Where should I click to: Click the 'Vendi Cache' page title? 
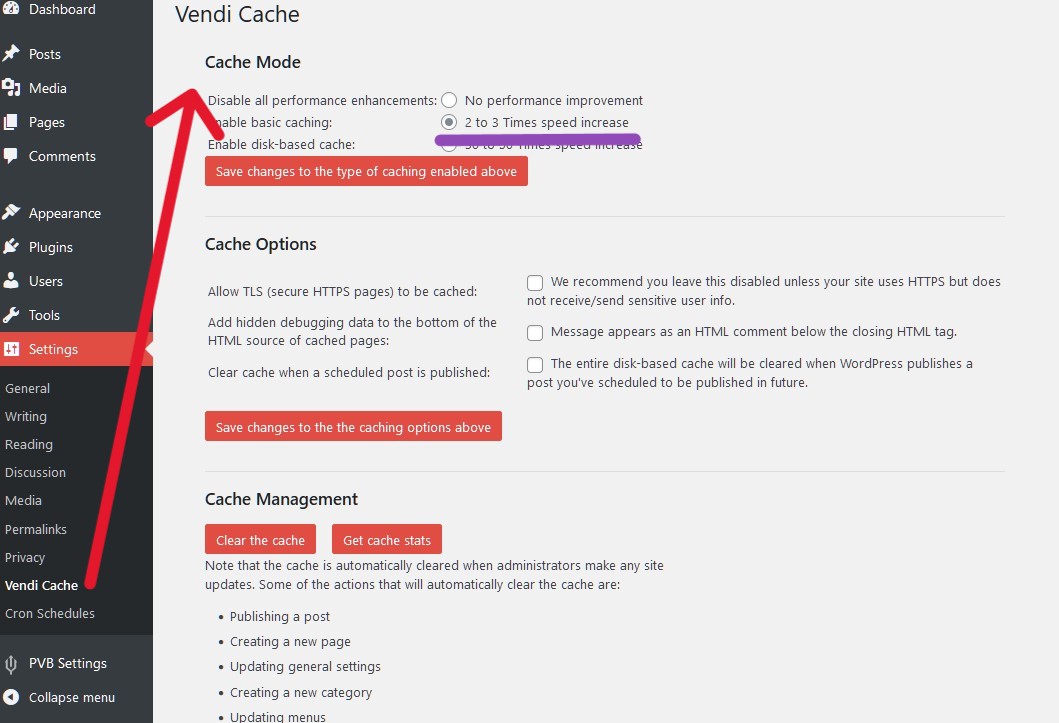tap(237, 14)
